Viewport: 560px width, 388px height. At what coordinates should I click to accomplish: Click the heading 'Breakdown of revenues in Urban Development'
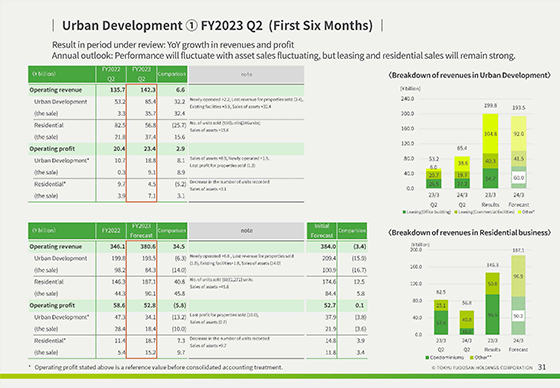tap(469, 75)
